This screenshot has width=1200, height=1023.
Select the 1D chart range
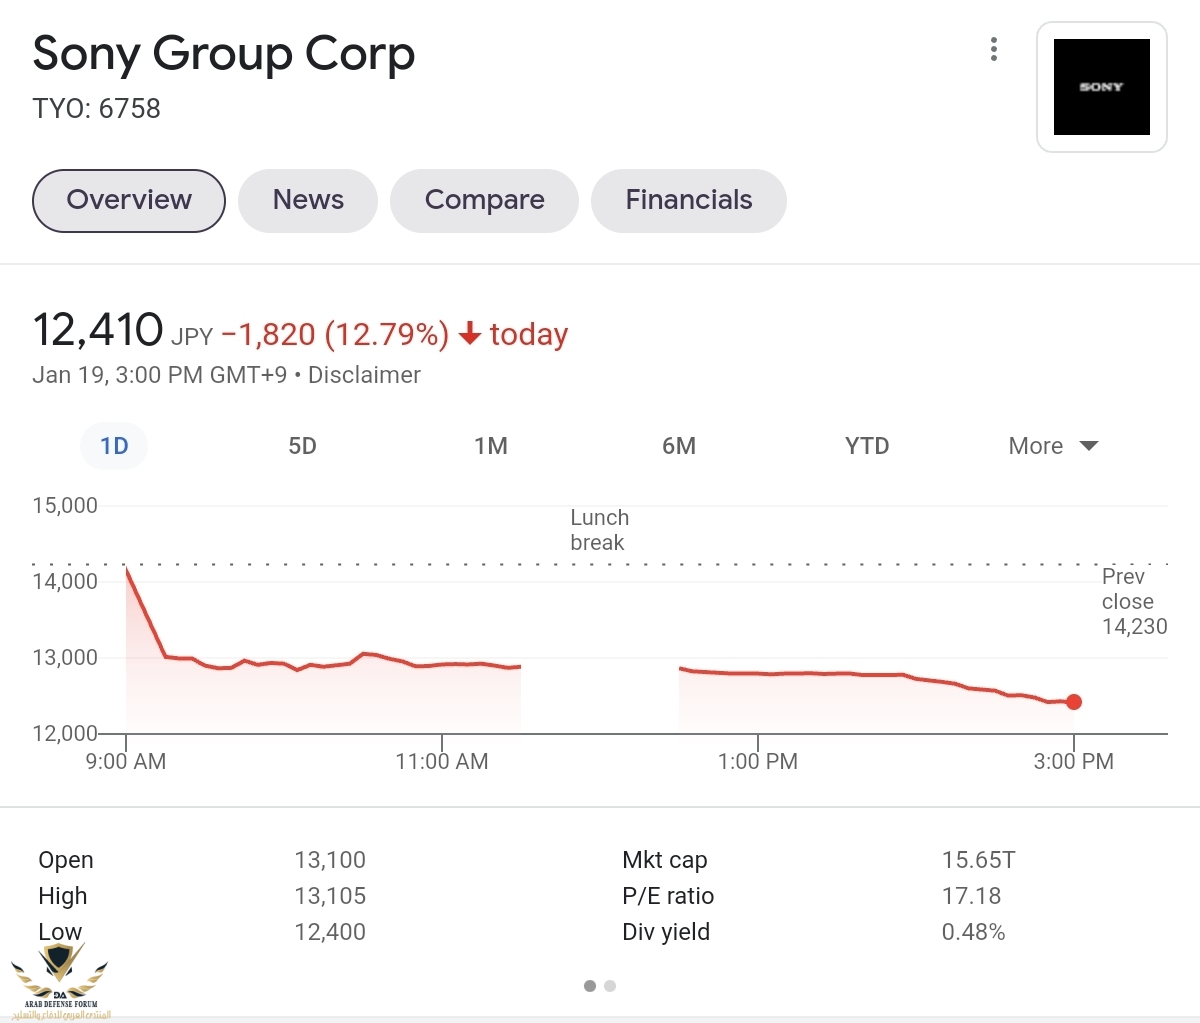pyautogui.click(x=114, y=446)
